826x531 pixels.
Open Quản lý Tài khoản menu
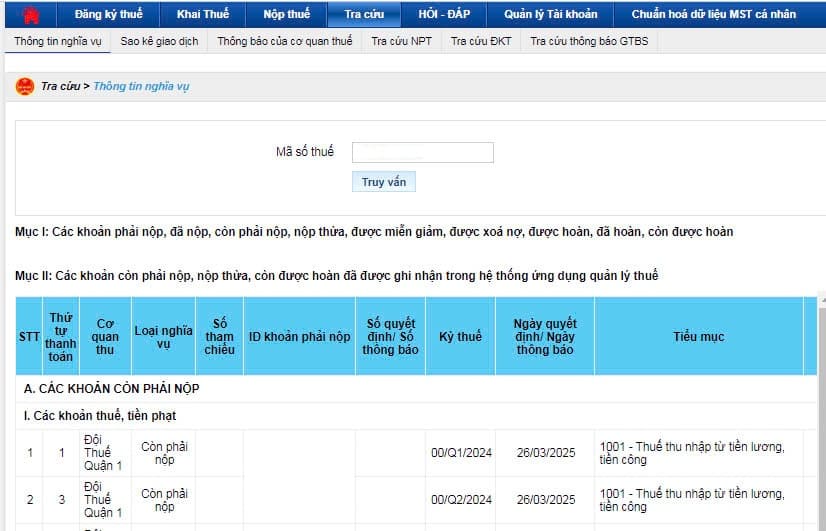(x=550, y=14)
